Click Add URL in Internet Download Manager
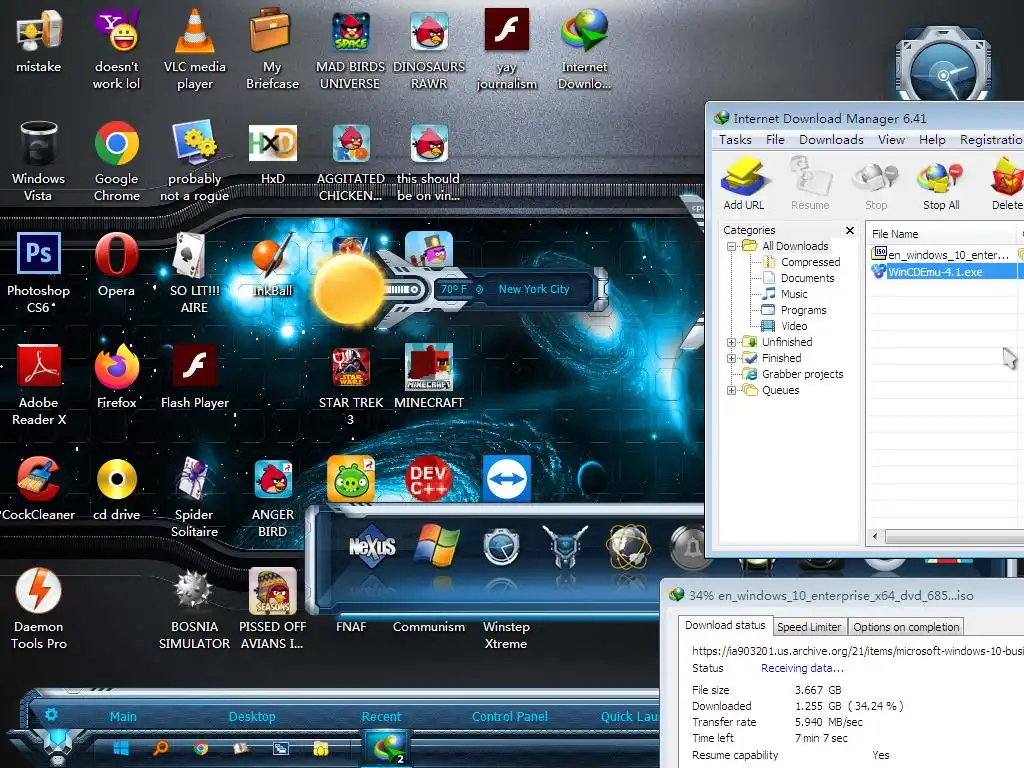1024x768 pixels. 744,184
